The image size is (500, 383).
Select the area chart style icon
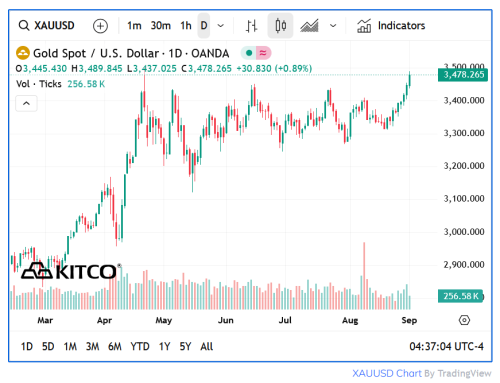[x=309, y=26]
